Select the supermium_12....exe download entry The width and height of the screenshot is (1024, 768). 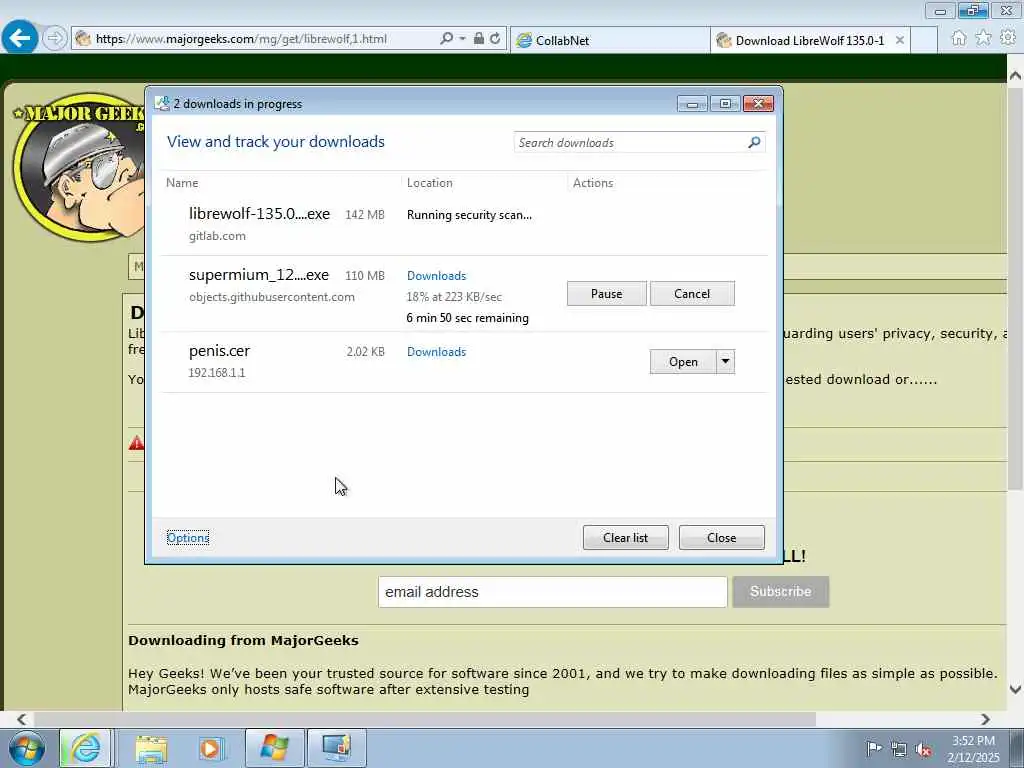[x=464, y=294]
